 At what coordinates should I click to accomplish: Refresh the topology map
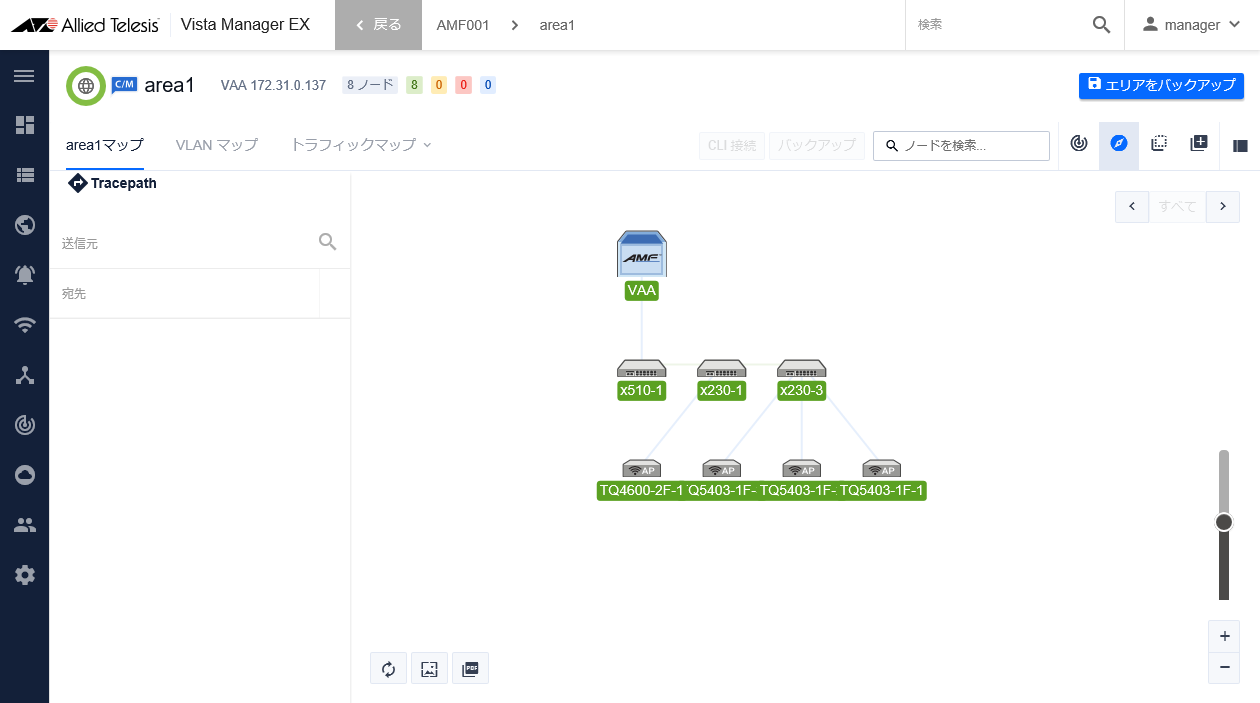[389, 669]
